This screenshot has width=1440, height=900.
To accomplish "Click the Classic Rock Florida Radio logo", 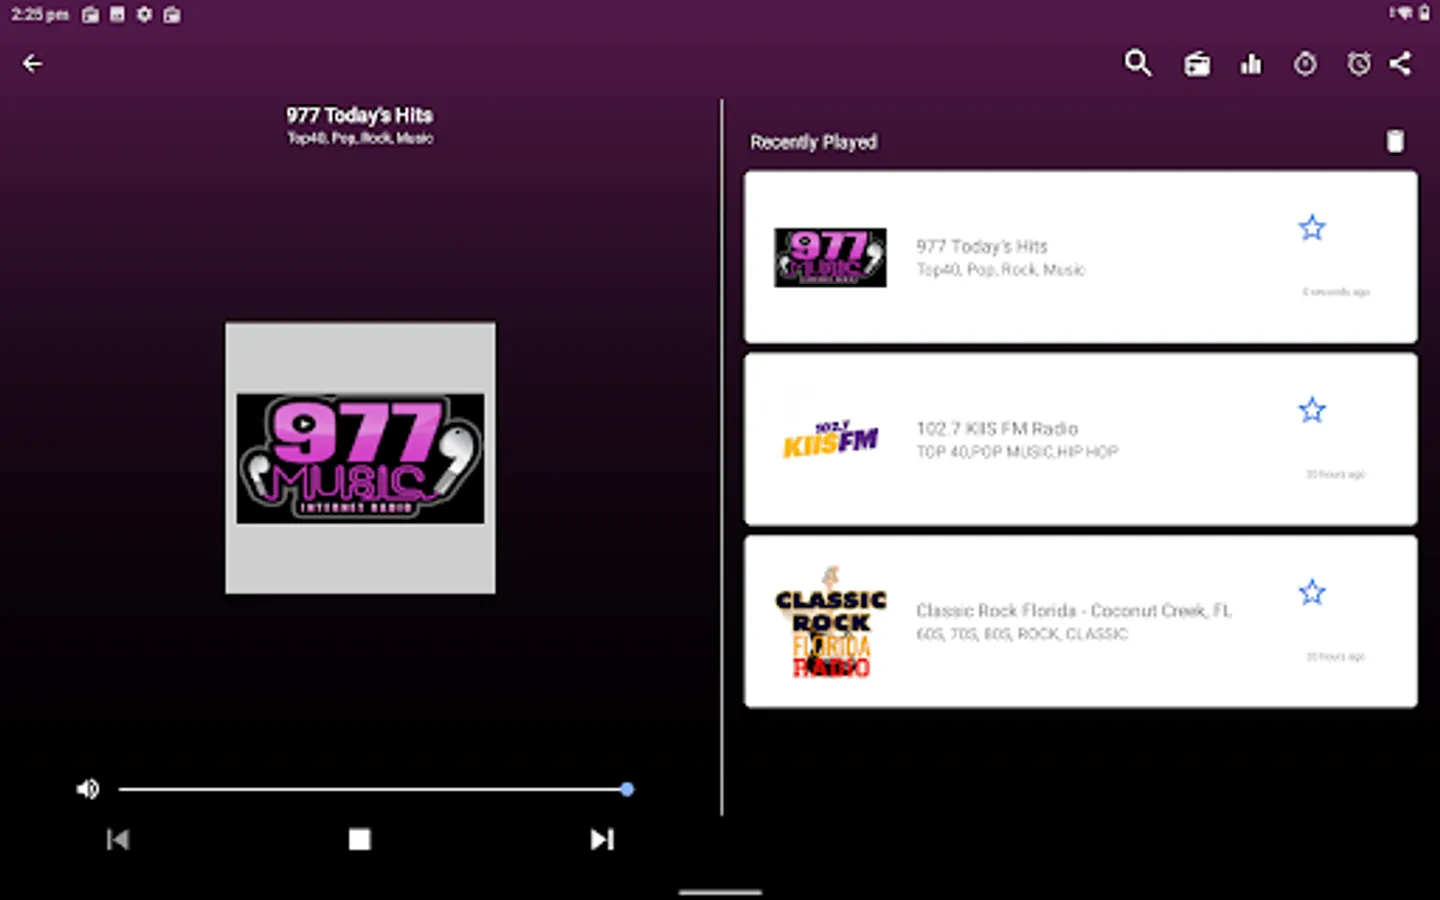I will point(831,622).
